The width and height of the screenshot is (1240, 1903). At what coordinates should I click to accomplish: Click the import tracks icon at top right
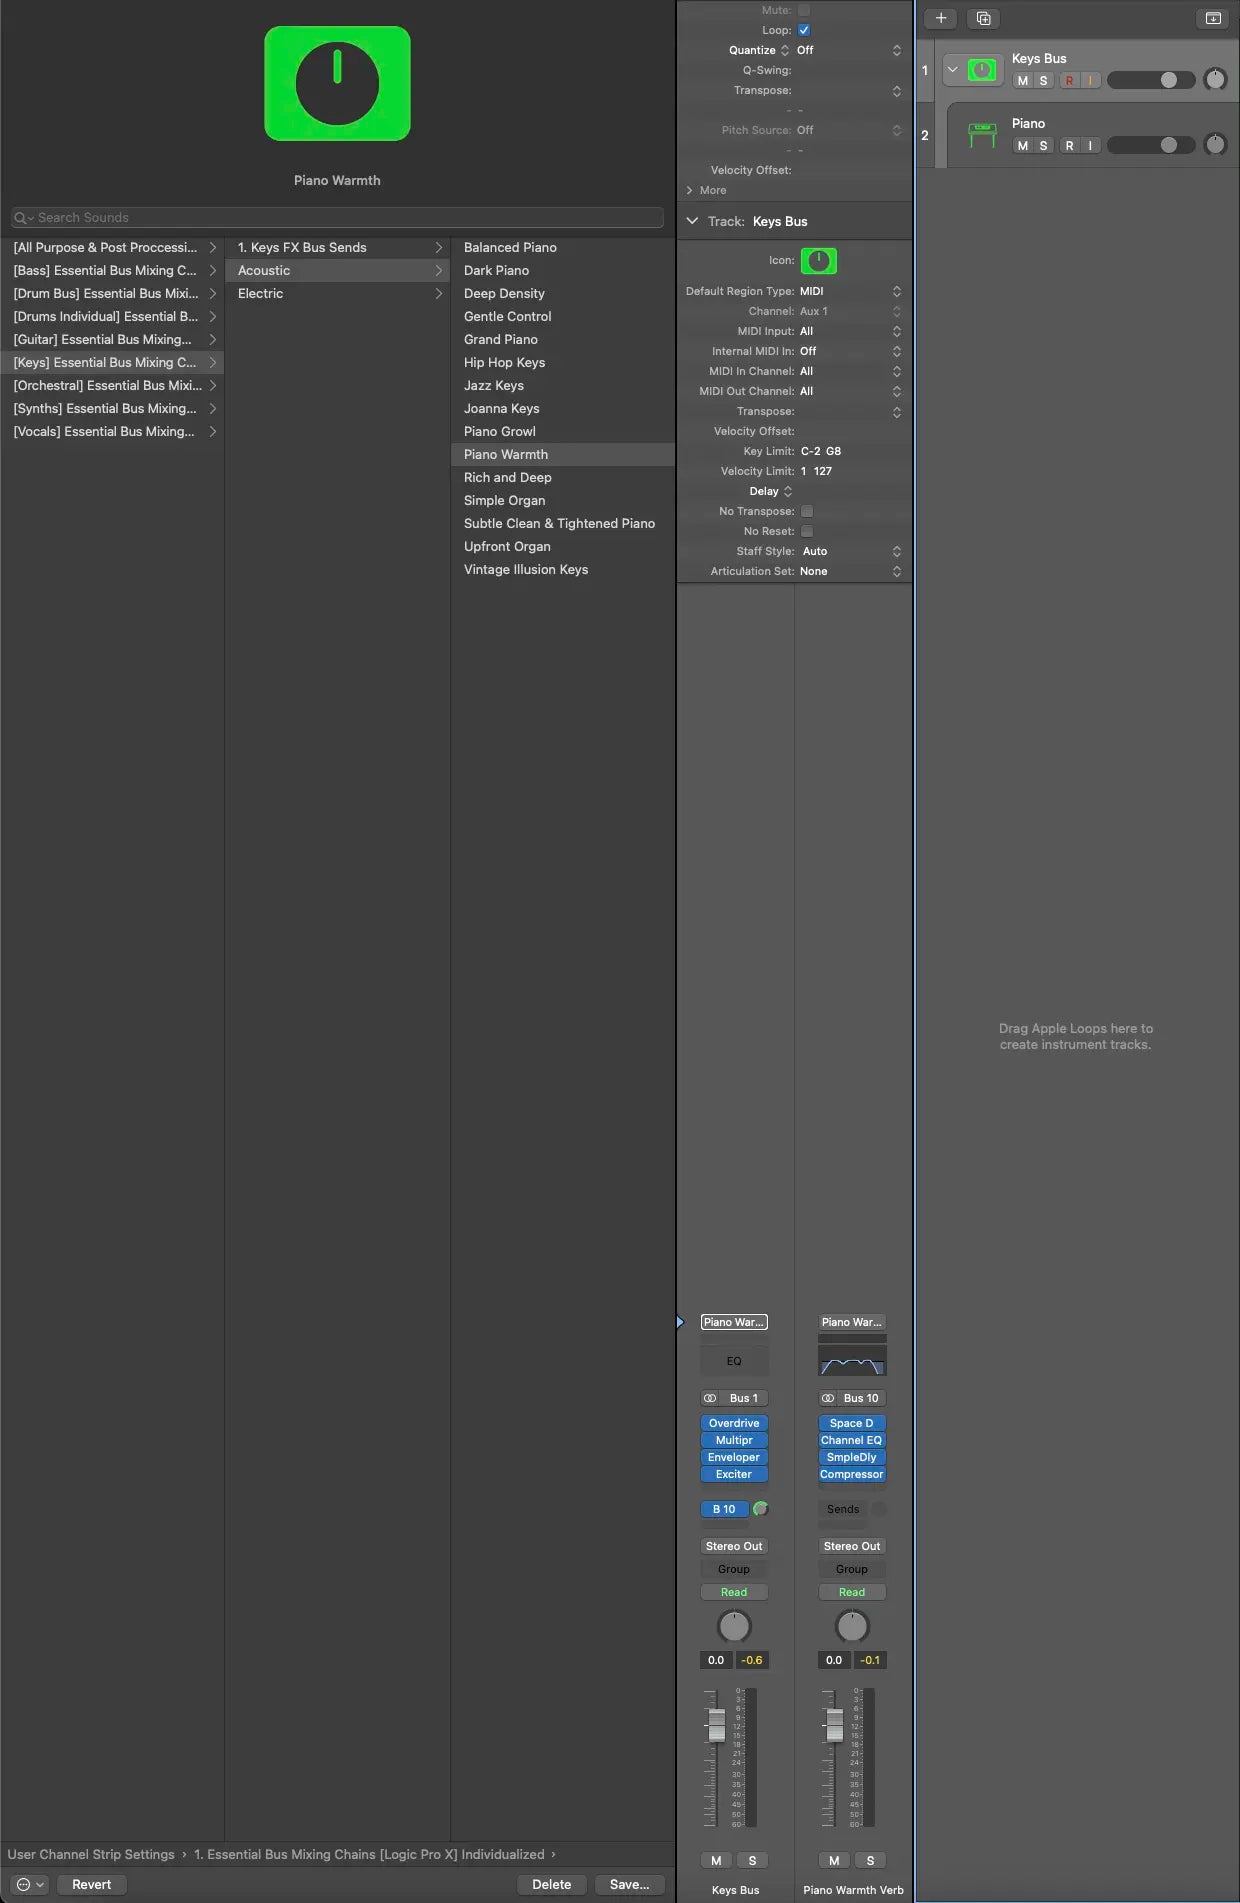click(x=1212, y=18)
